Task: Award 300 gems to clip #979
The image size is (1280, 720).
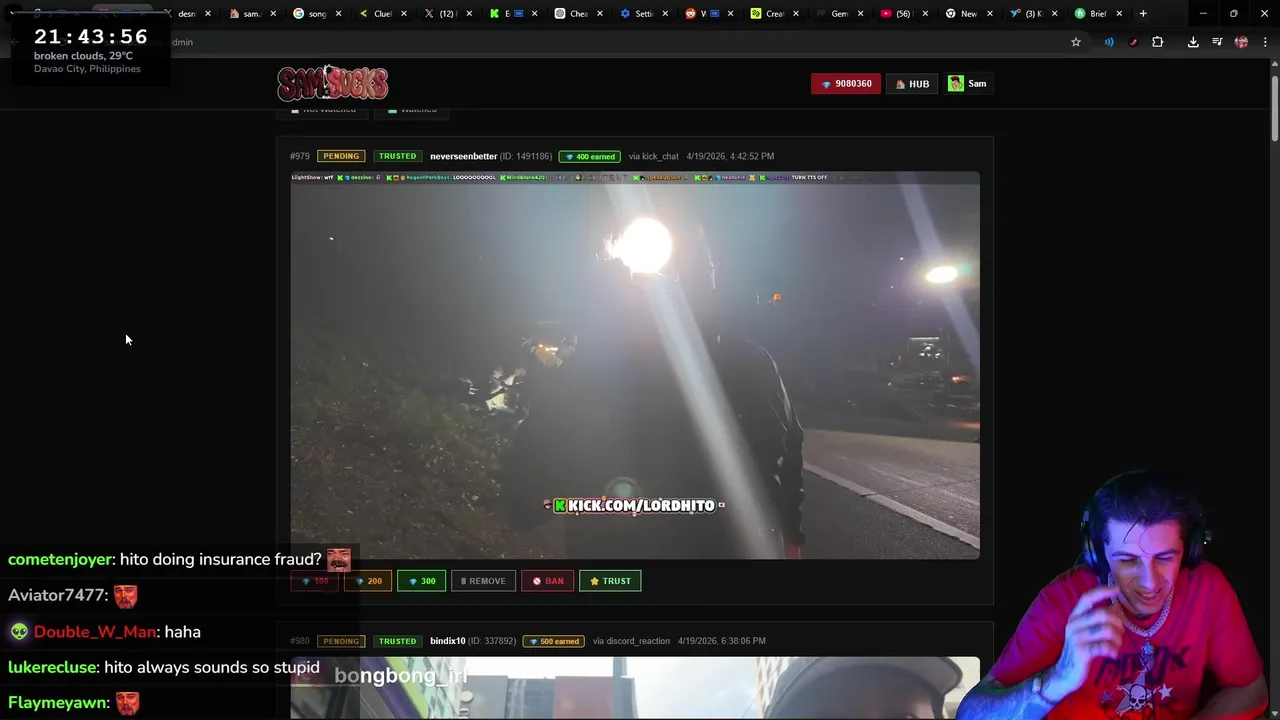Action: tap(421, 581)
